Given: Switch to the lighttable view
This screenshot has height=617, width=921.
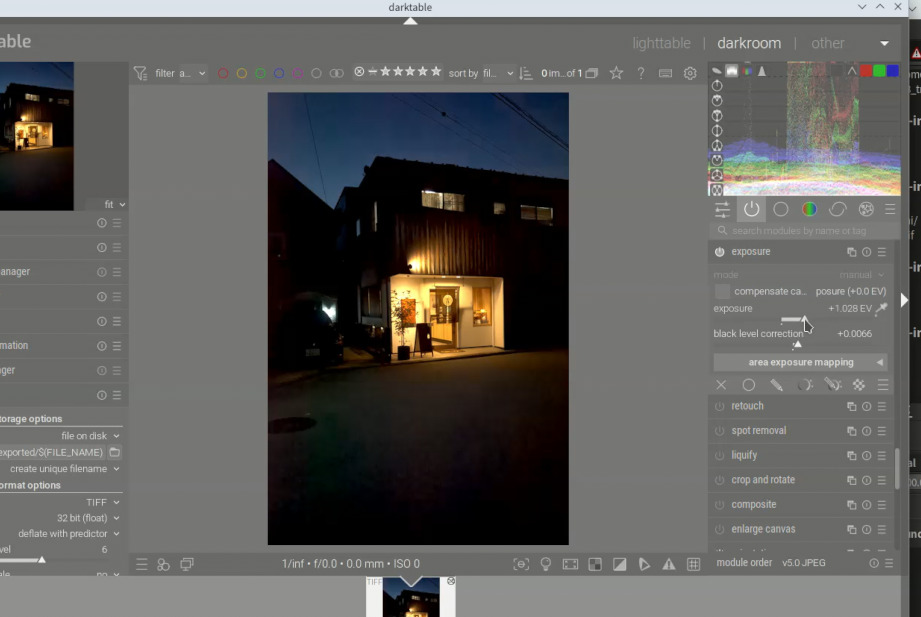Looking at the screenshot, I should pyautogui.click(x=661, y=43).
